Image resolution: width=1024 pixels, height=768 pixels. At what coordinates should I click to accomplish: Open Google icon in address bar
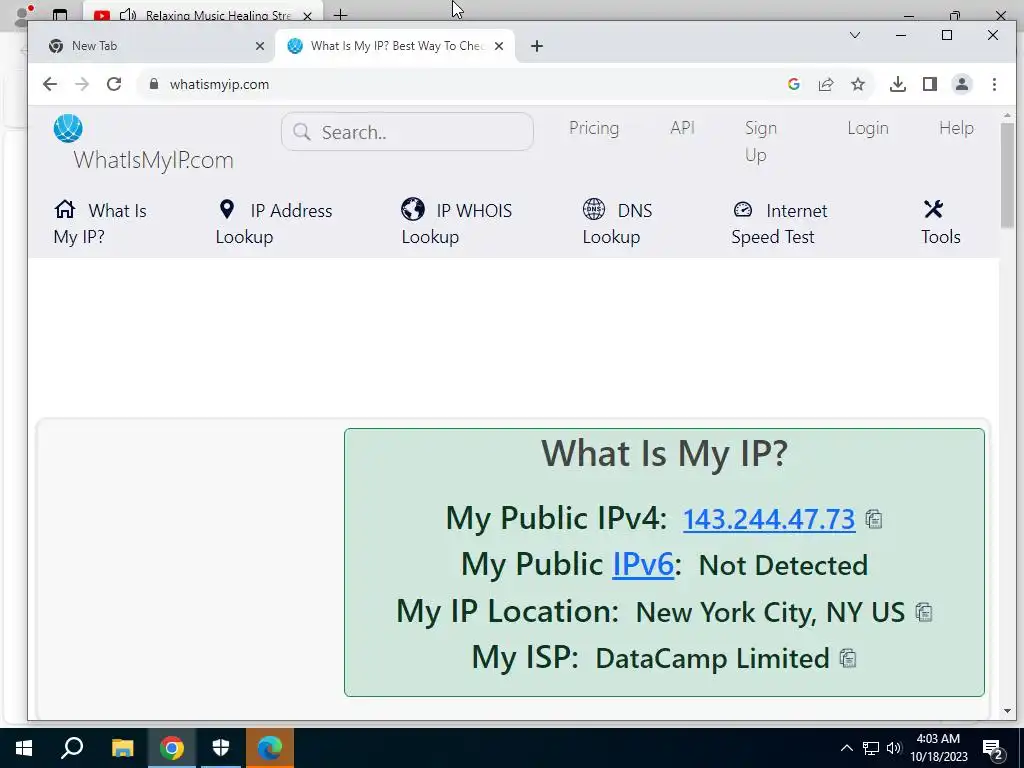click(793, 84)
